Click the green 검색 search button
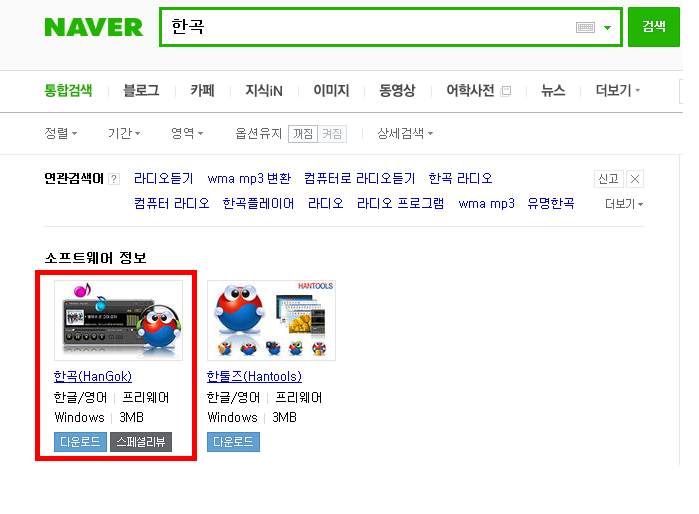This screenshot has width=699, height=514. click(654, 27)
